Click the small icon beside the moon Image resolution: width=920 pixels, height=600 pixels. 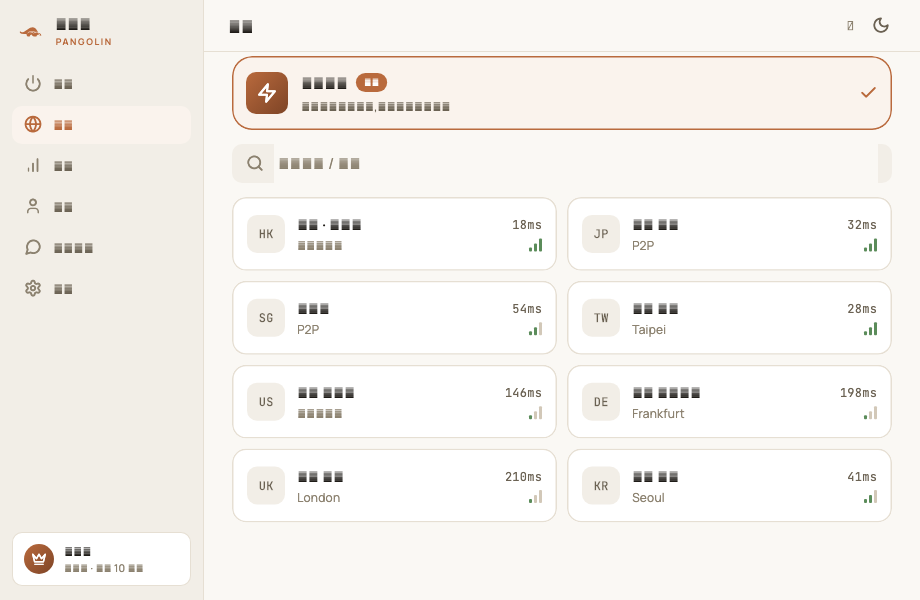click(850, 25)
